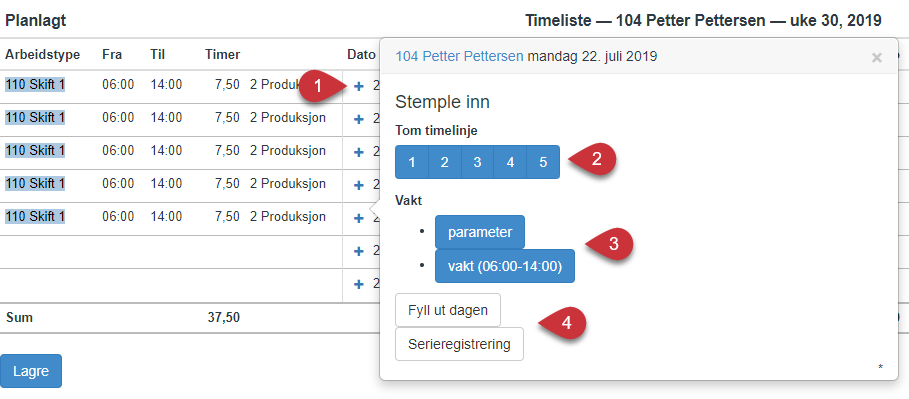The image size is (909, 399).
Task: Choose vakt (06:00-14:00) shift
Action: coord(505,266)
